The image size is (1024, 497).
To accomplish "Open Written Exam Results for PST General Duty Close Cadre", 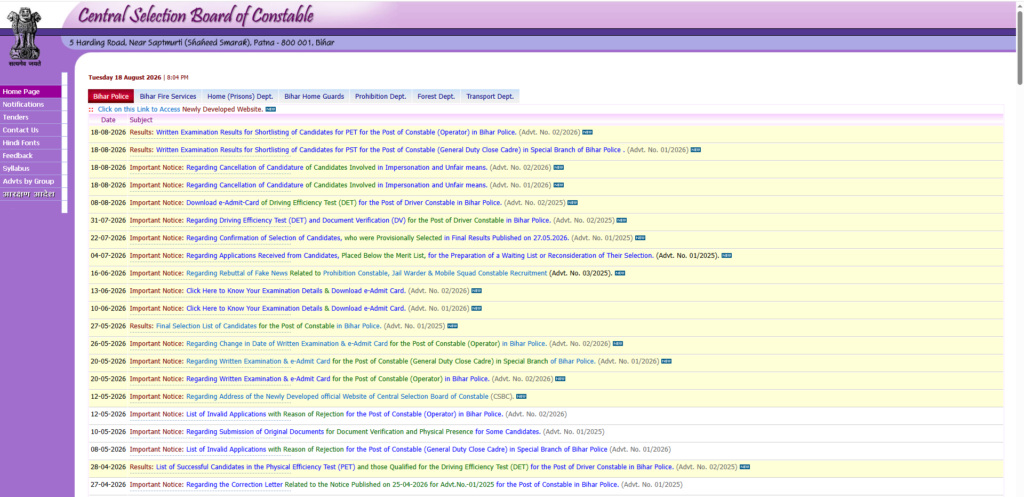I will click(x=391, y=150).
